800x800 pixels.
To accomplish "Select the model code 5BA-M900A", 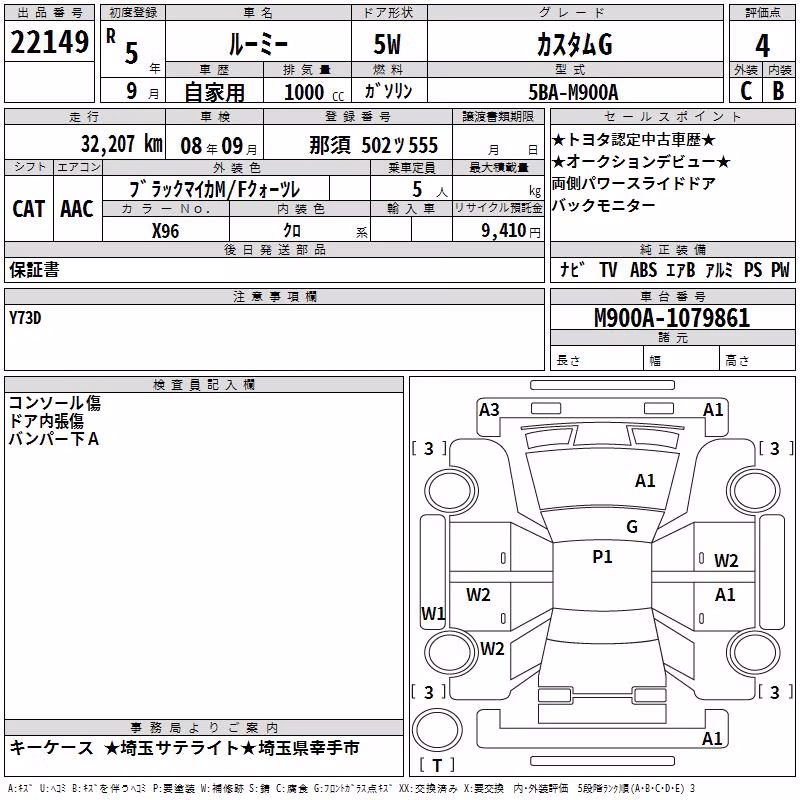I will [x=573, y=92].
